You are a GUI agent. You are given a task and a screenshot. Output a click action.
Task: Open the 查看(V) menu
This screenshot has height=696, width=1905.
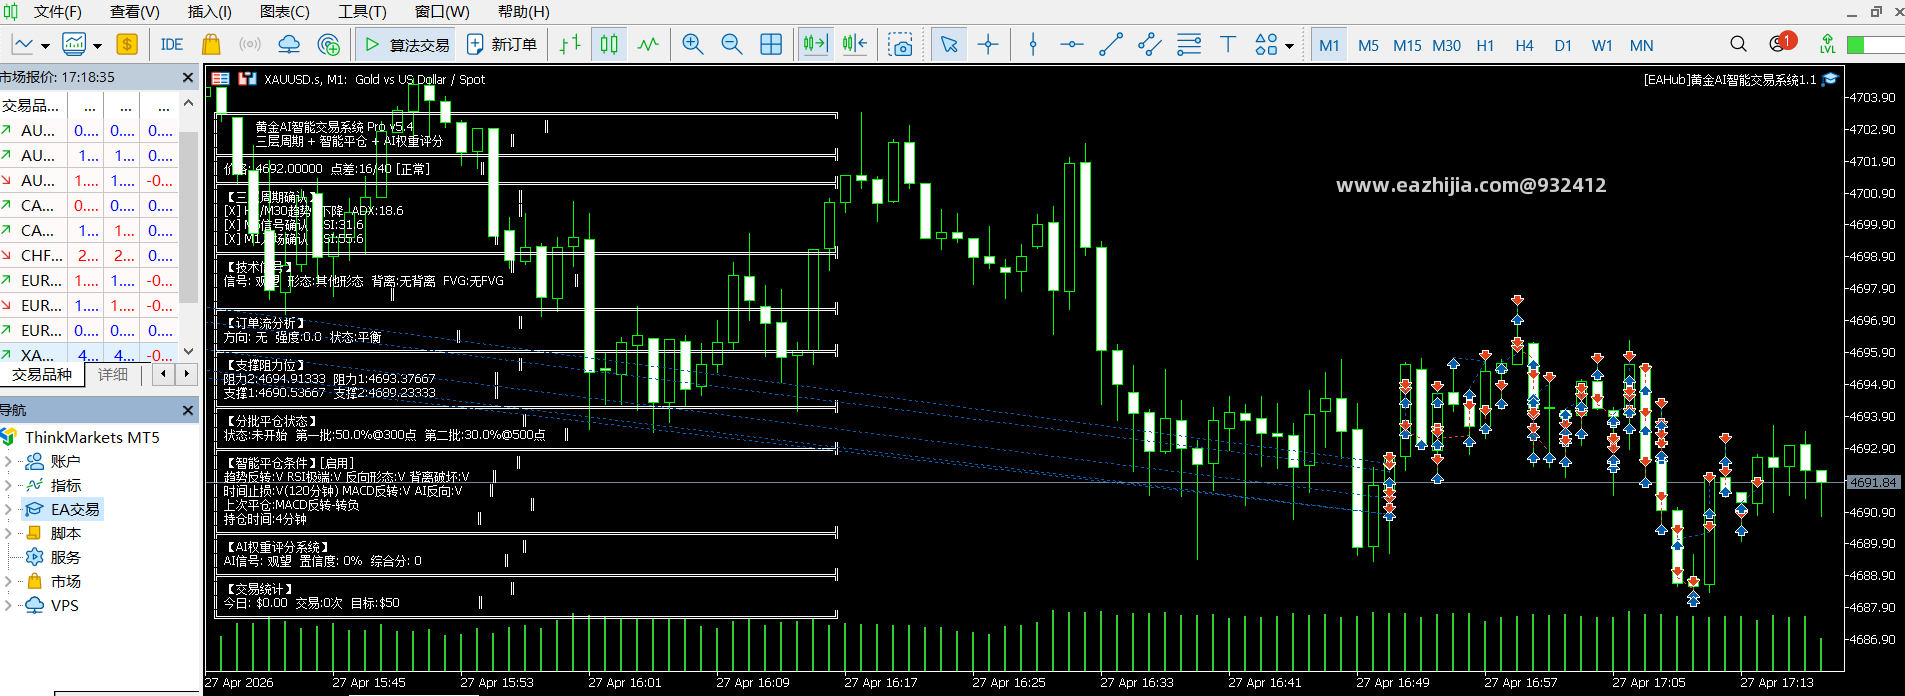(x=135, y=12)
